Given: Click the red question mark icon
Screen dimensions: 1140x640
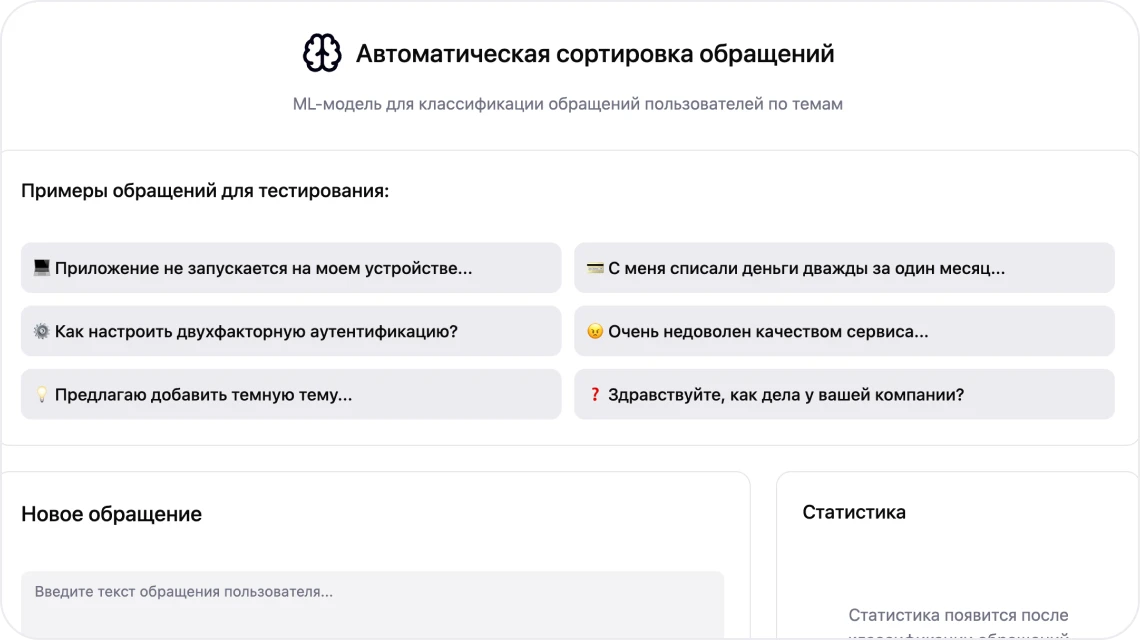Looking at the screenshot, I should pyautogui.click(x=594, y=394).
